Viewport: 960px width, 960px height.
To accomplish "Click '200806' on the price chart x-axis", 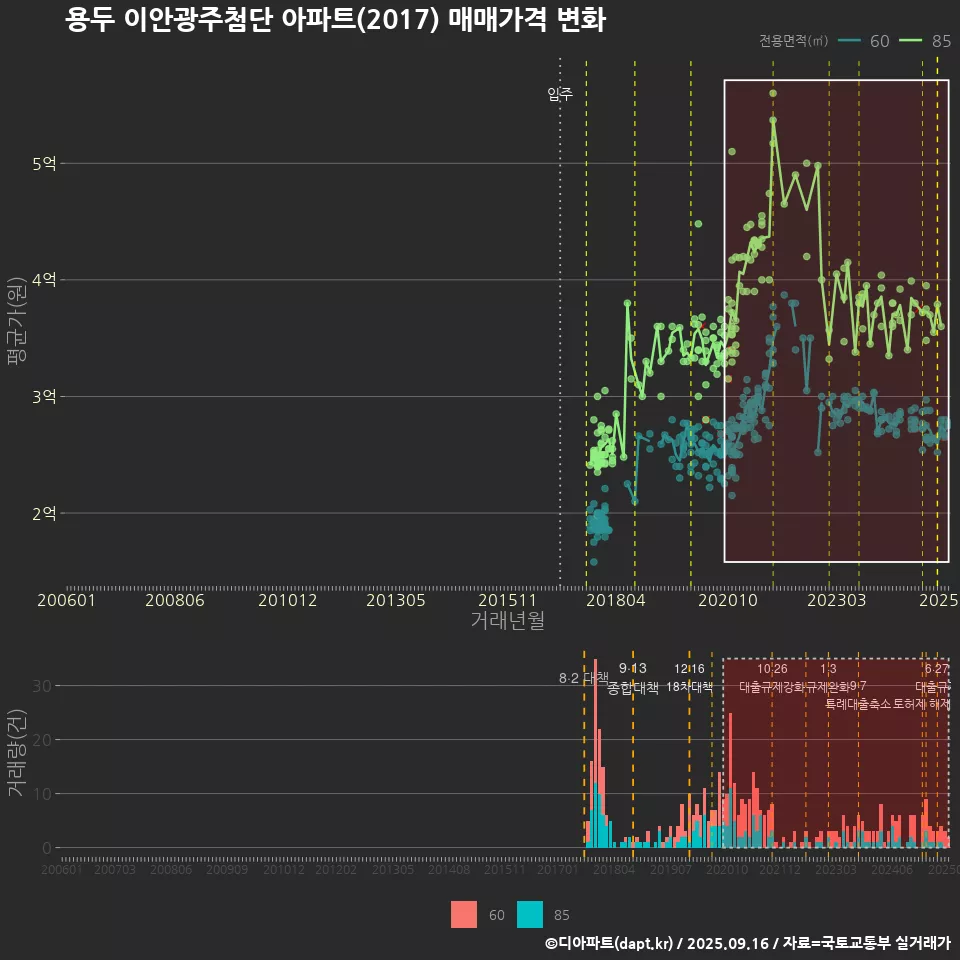I will tap(174, 600).
